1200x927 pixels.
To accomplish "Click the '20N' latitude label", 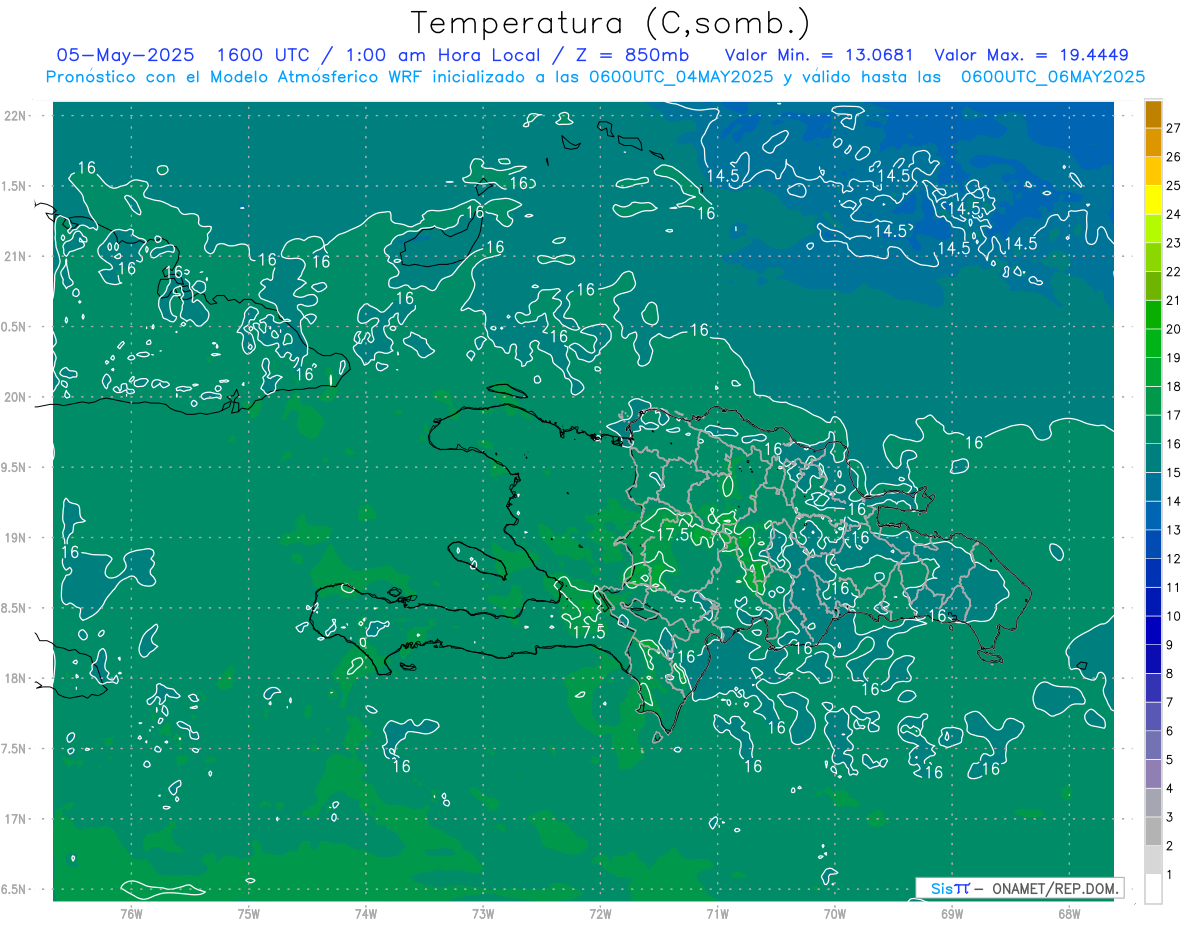I will 16,397.
